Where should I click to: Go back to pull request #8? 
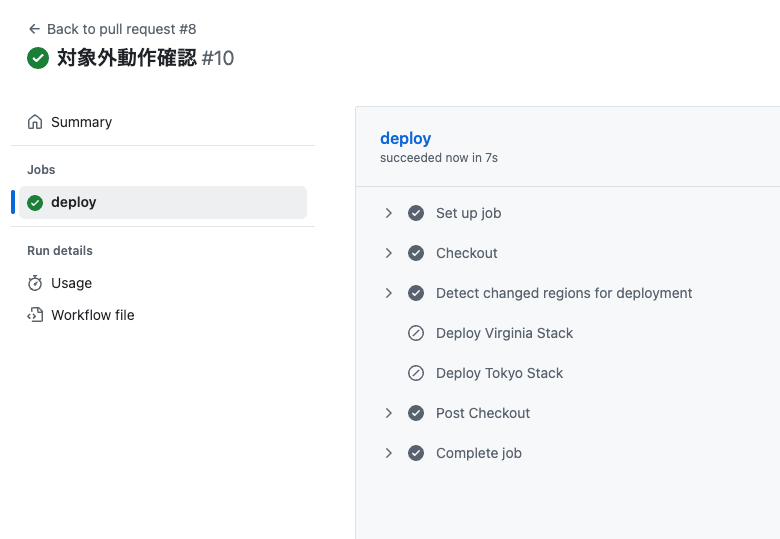121,29
